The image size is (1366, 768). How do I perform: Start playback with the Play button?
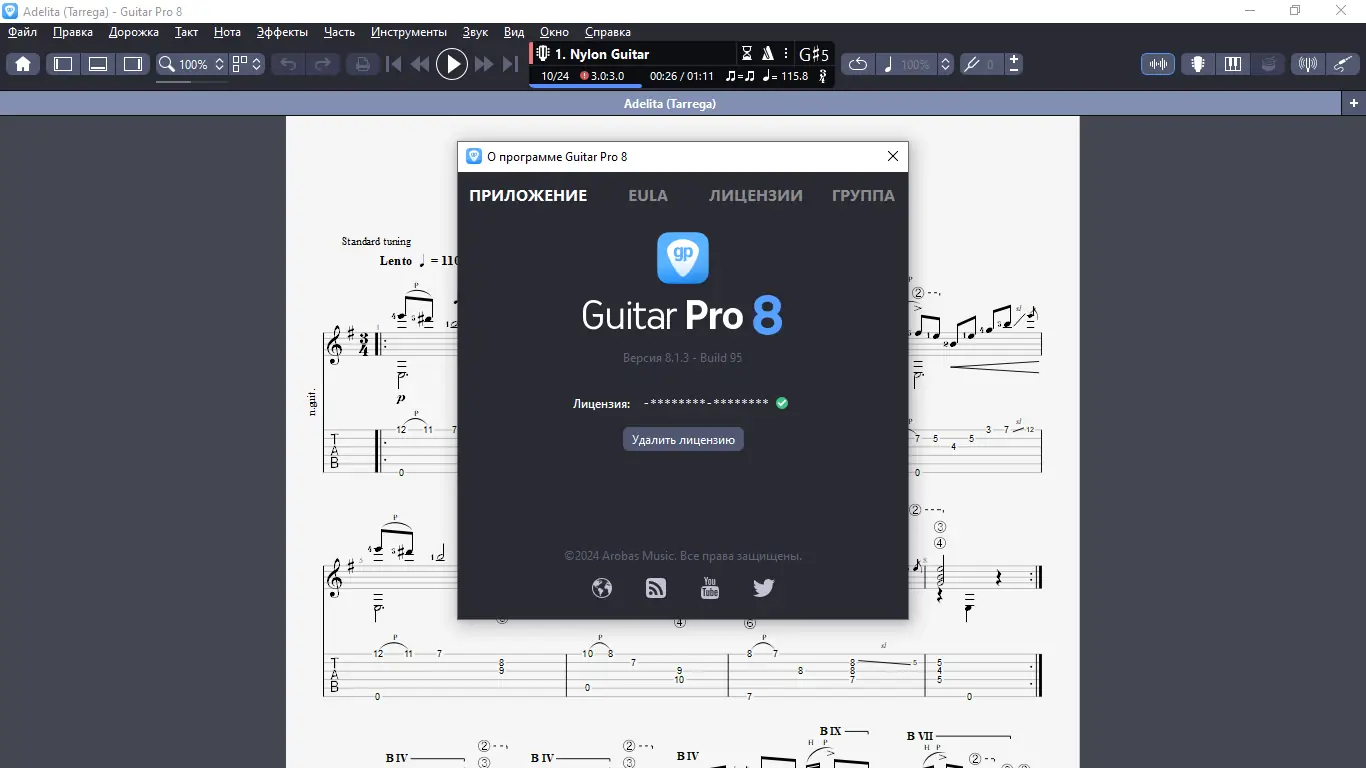(x=452, y=64)
